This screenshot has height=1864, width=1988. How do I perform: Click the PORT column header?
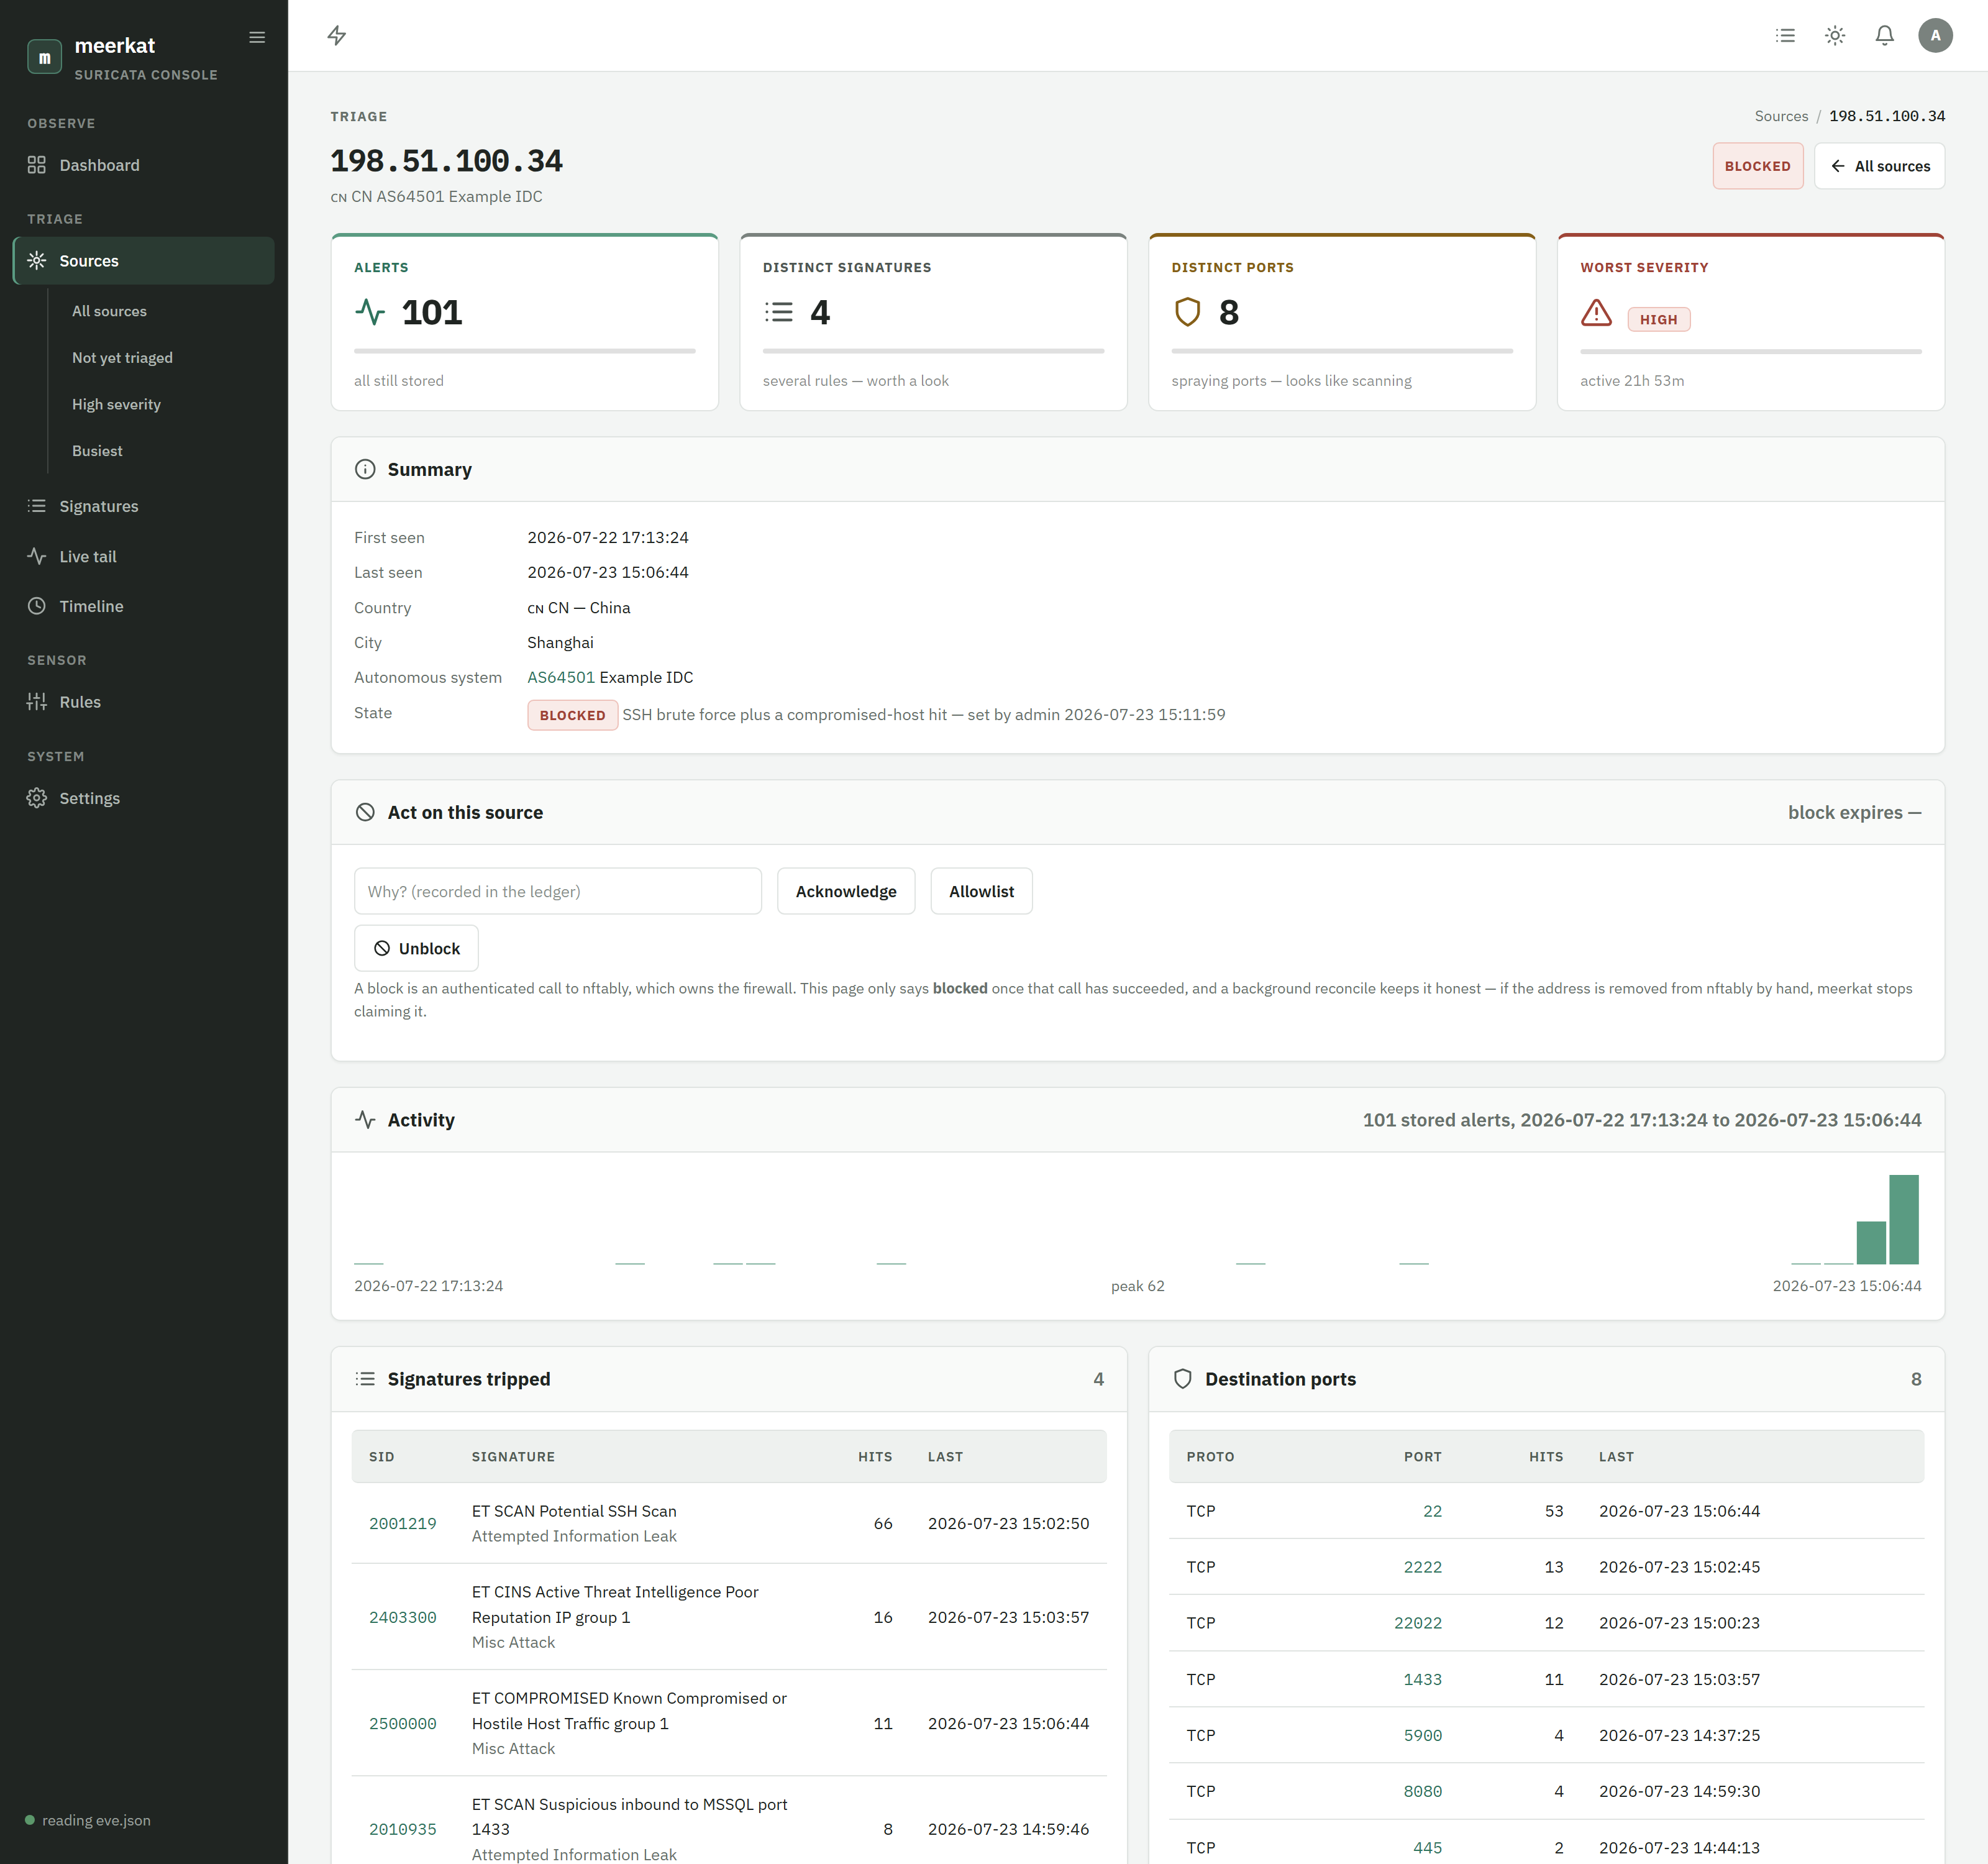(x=1422, y=1457)
